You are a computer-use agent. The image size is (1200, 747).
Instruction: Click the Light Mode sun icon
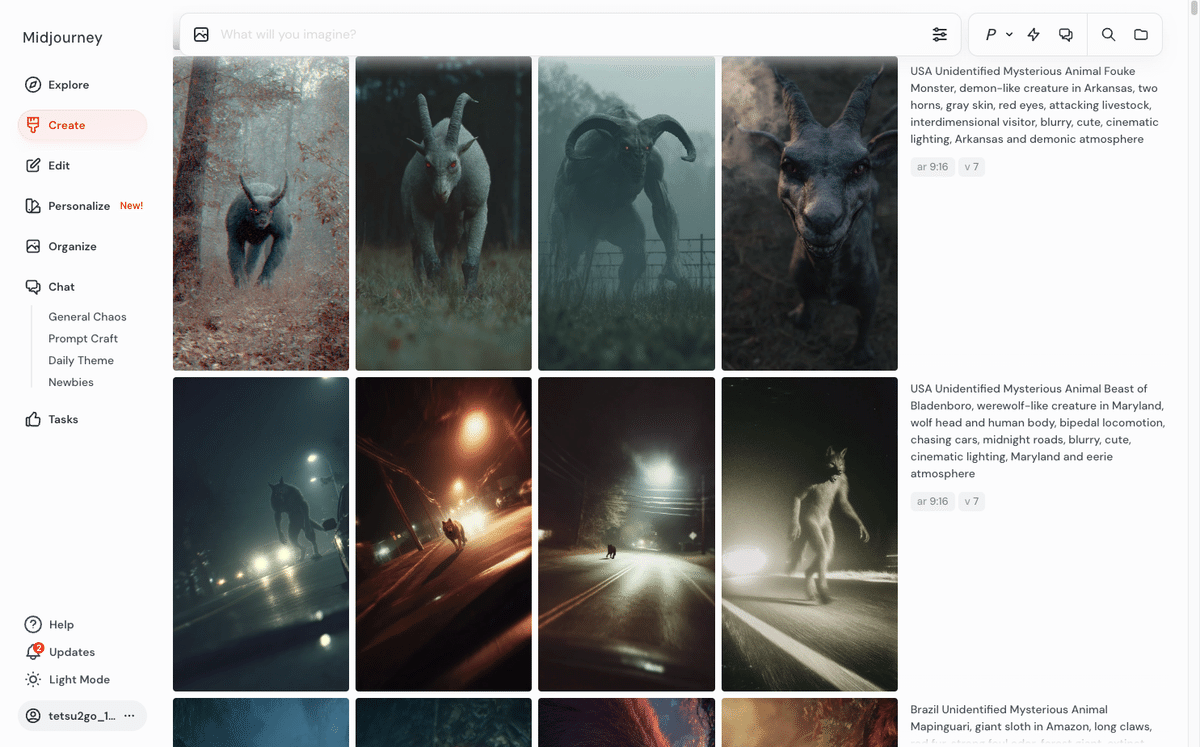[33, 679]
